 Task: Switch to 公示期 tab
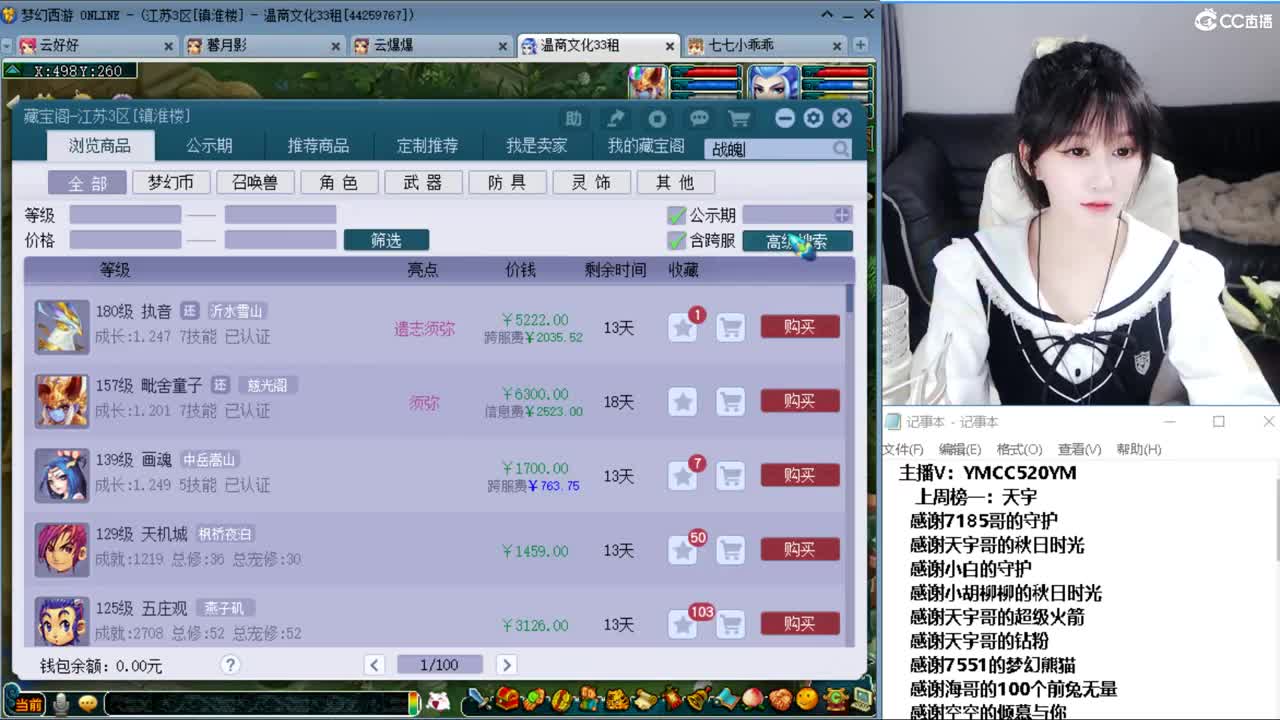tap(209, 146)
